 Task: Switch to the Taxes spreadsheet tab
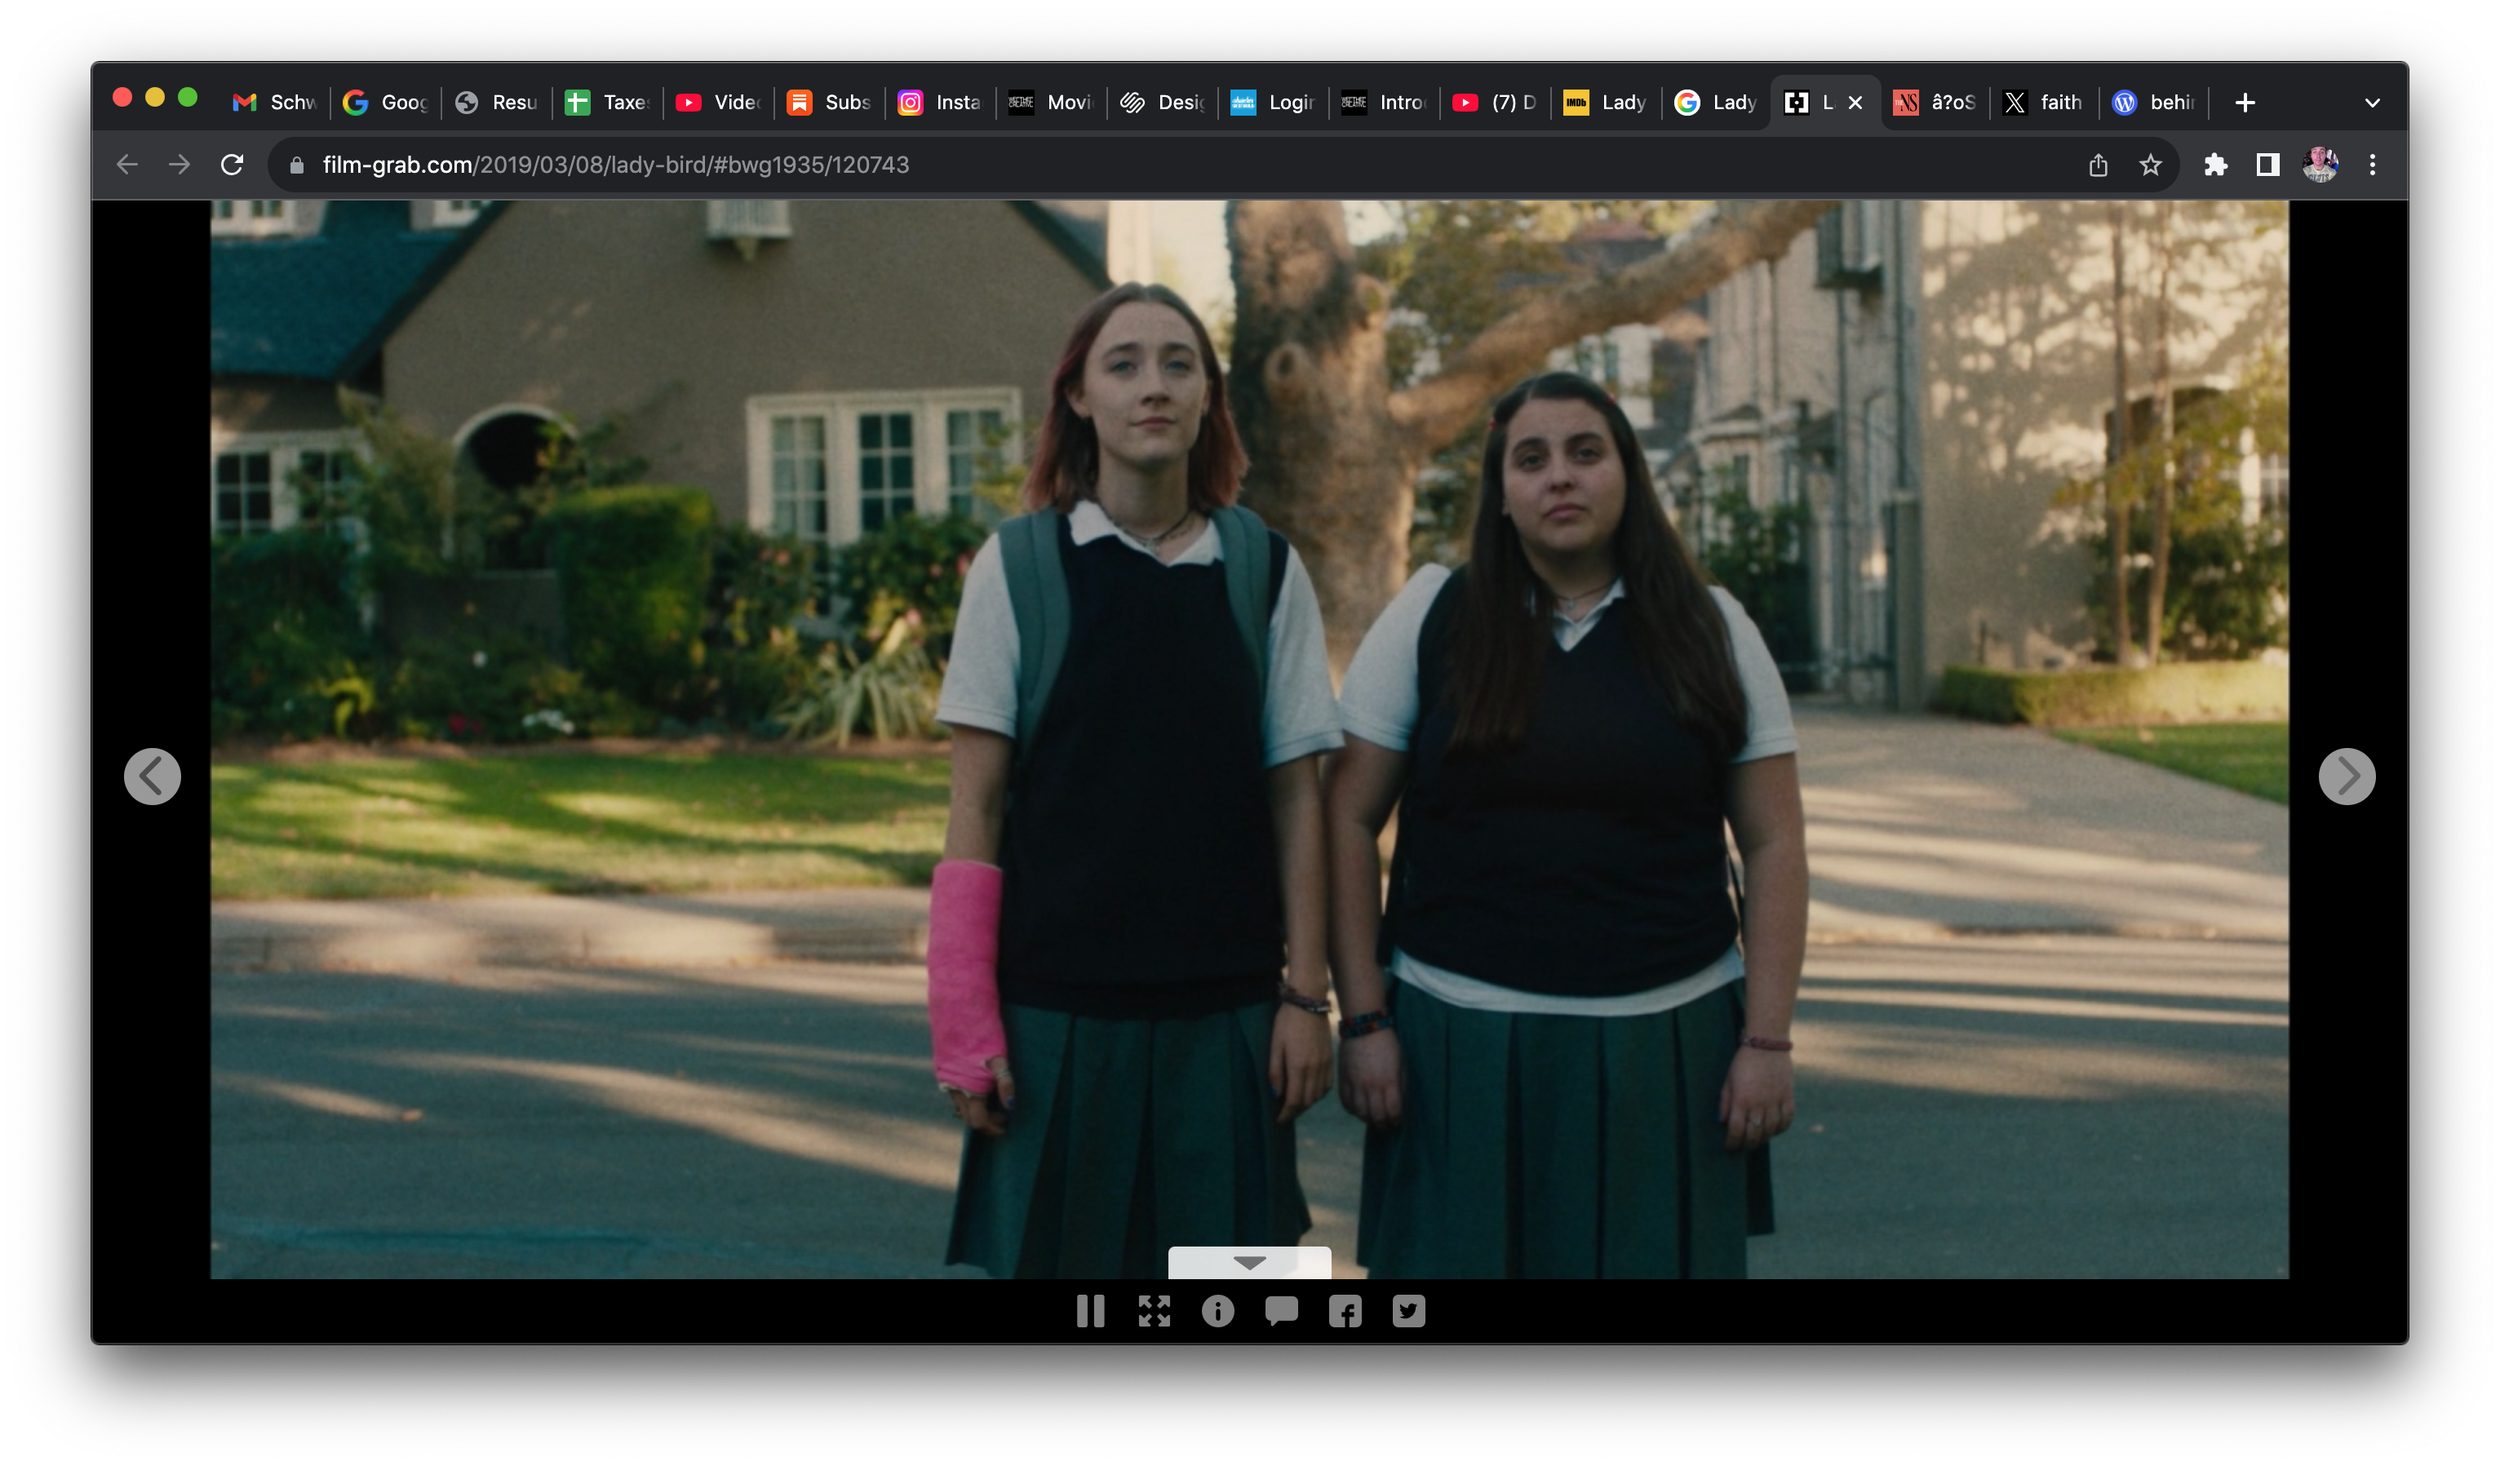(x=607, y=102)
